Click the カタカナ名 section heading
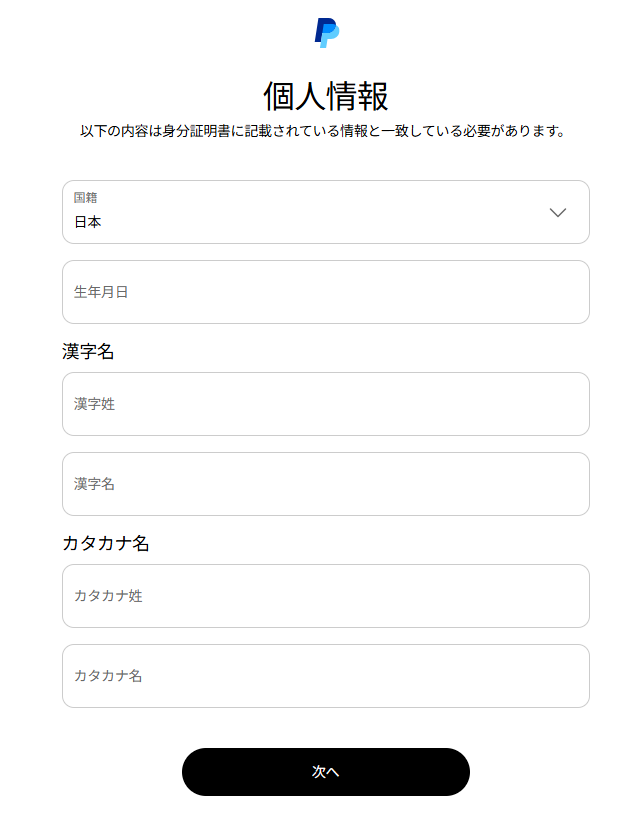The image size is (641, 833). pos(106,544)
